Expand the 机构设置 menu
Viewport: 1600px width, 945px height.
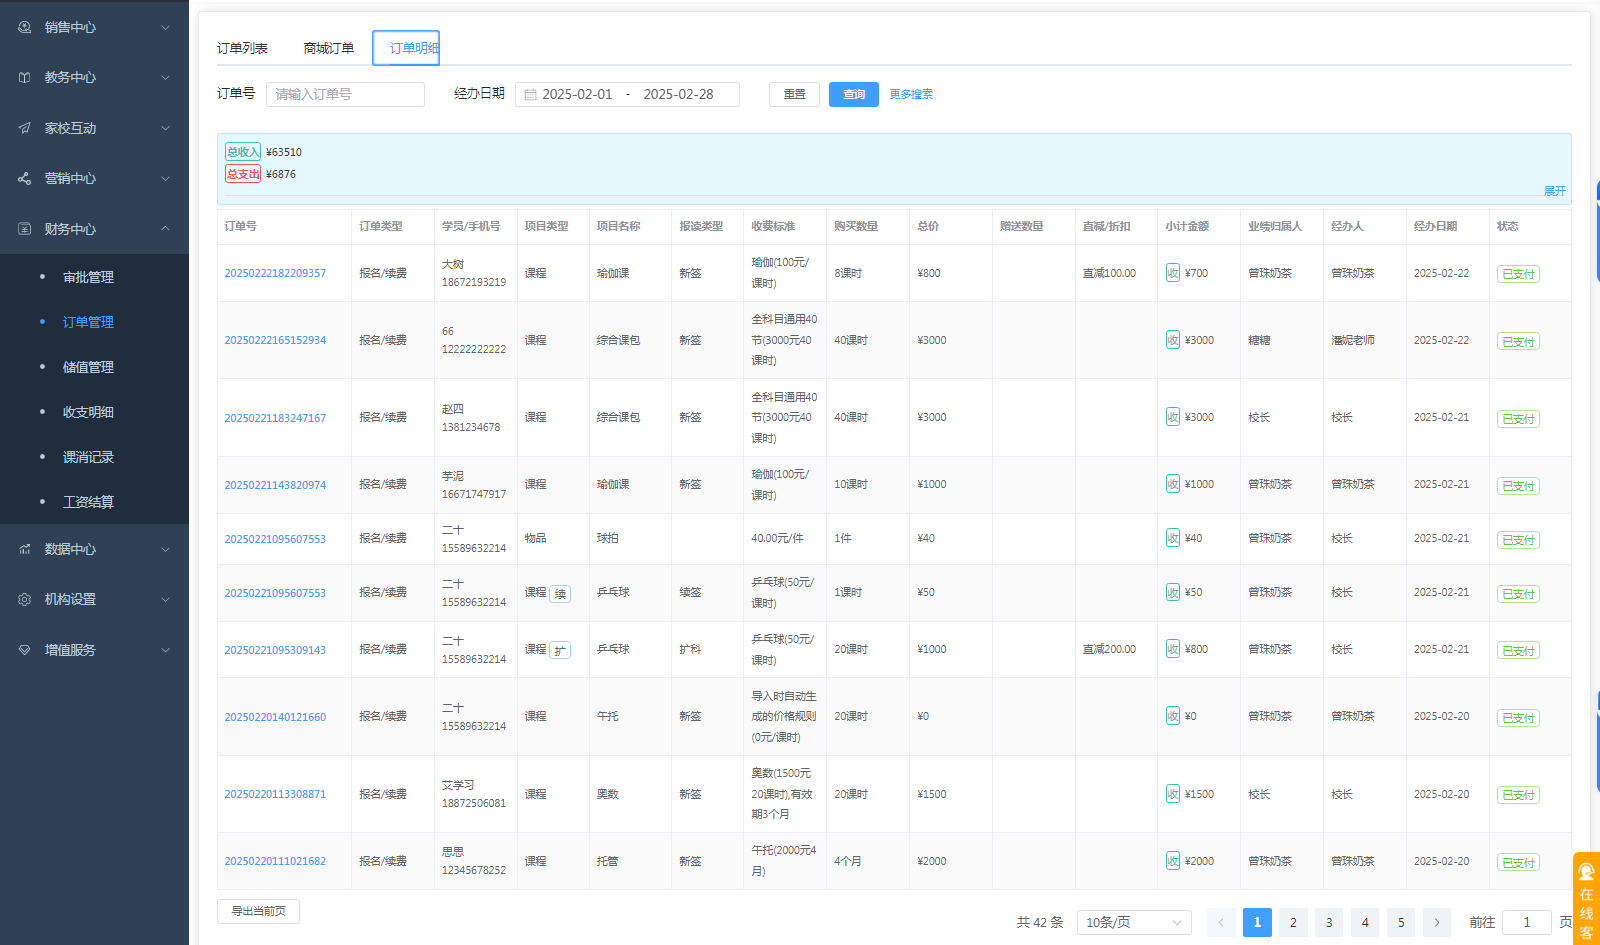click(x=166, y=599)
